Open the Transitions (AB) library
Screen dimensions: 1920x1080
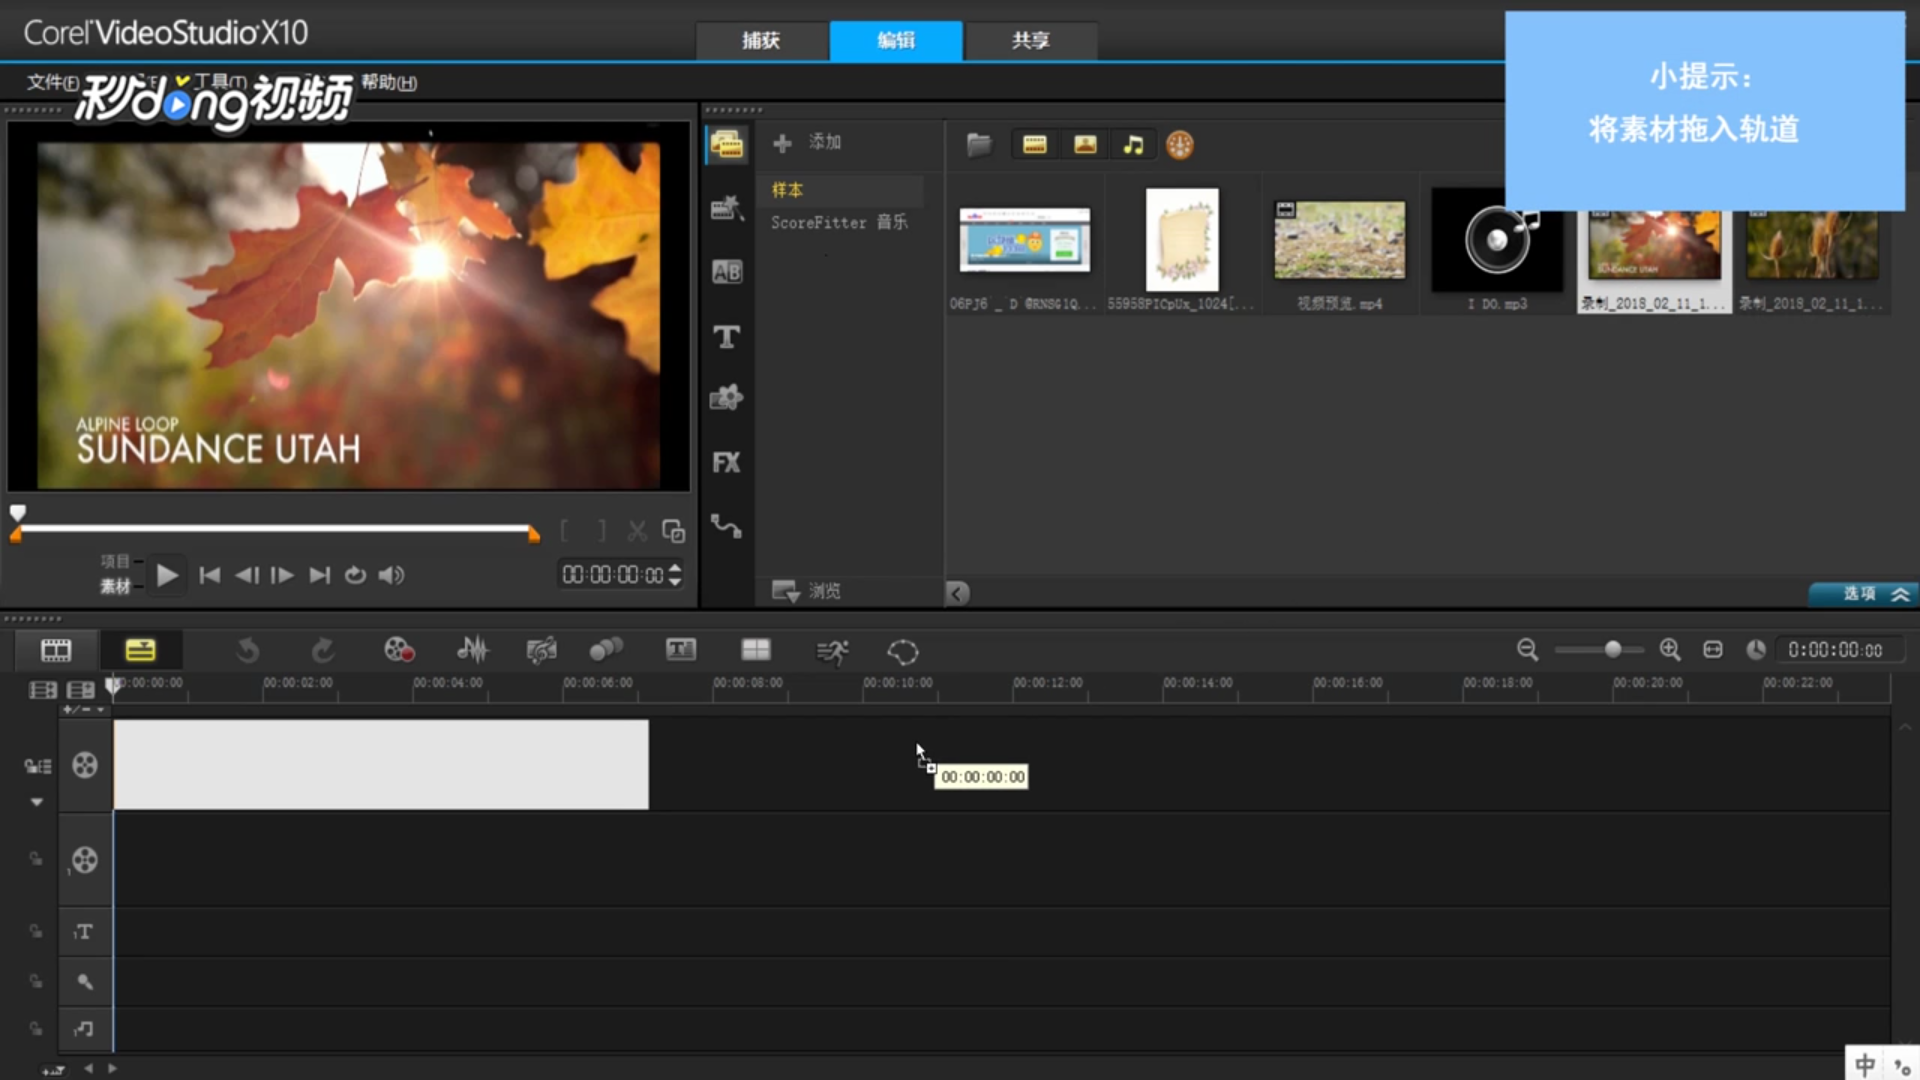(x=726, y=272)
